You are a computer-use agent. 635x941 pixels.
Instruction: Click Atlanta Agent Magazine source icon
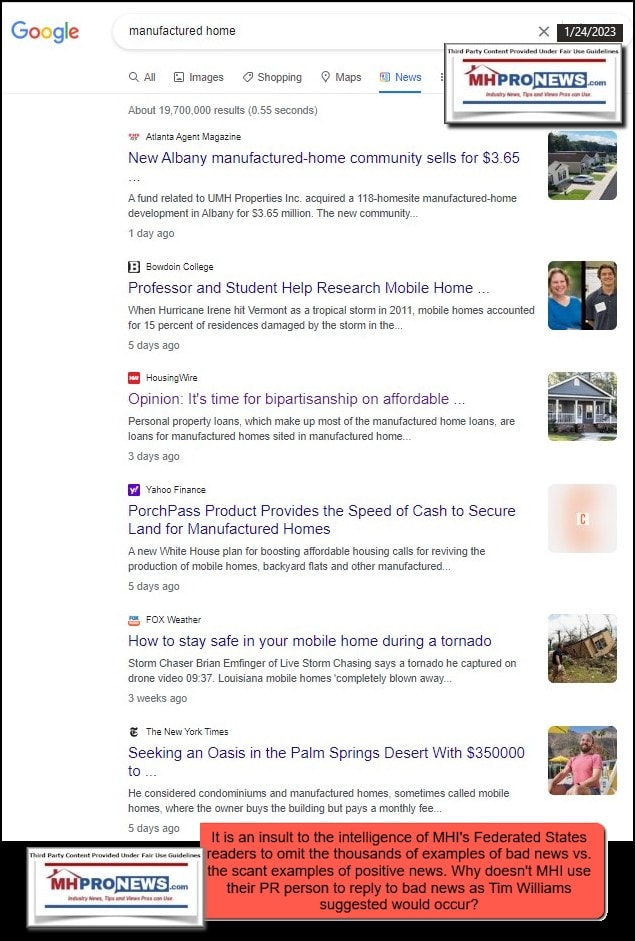coord(134,137)
